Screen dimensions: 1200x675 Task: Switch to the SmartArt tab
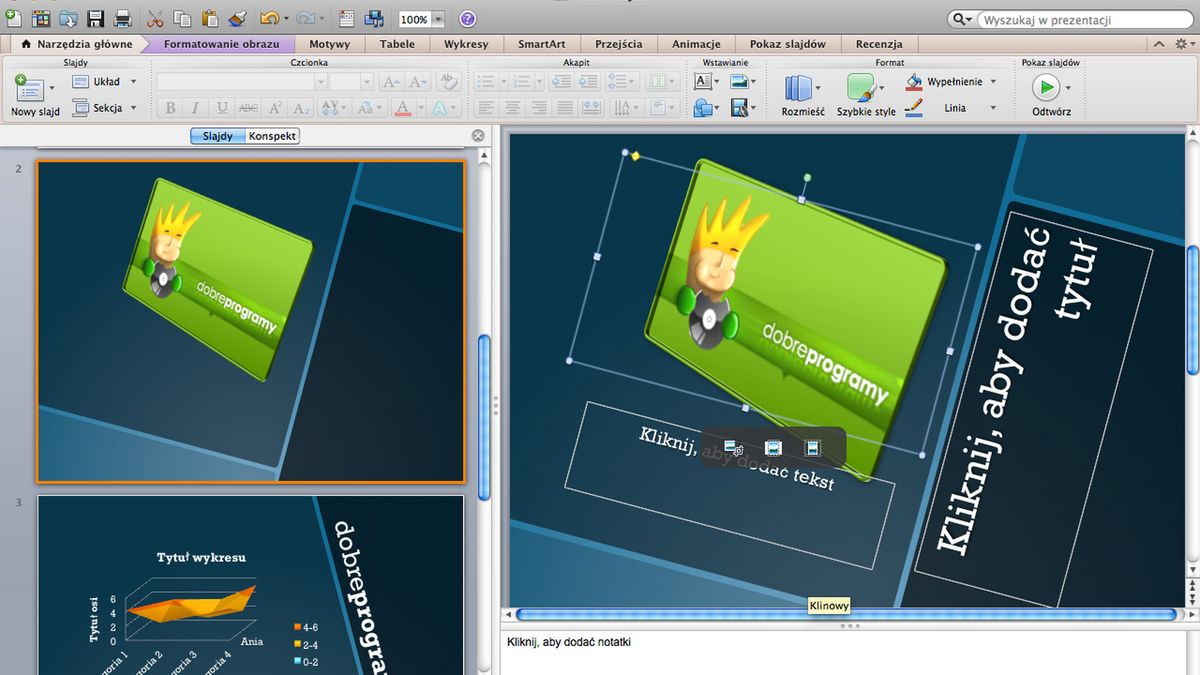(x=541, y=44)
